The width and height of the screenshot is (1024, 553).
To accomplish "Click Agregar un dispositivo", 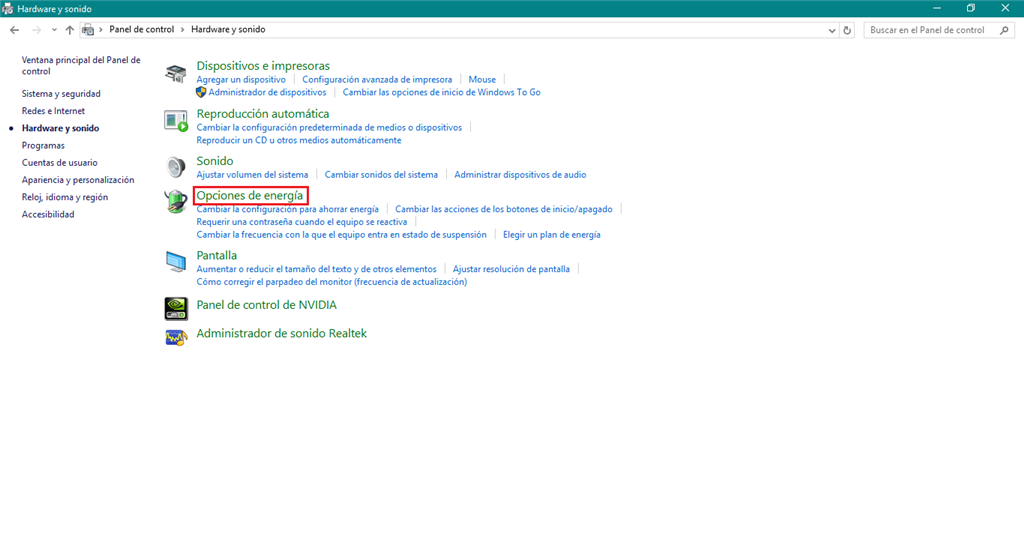I will (241, 80).
